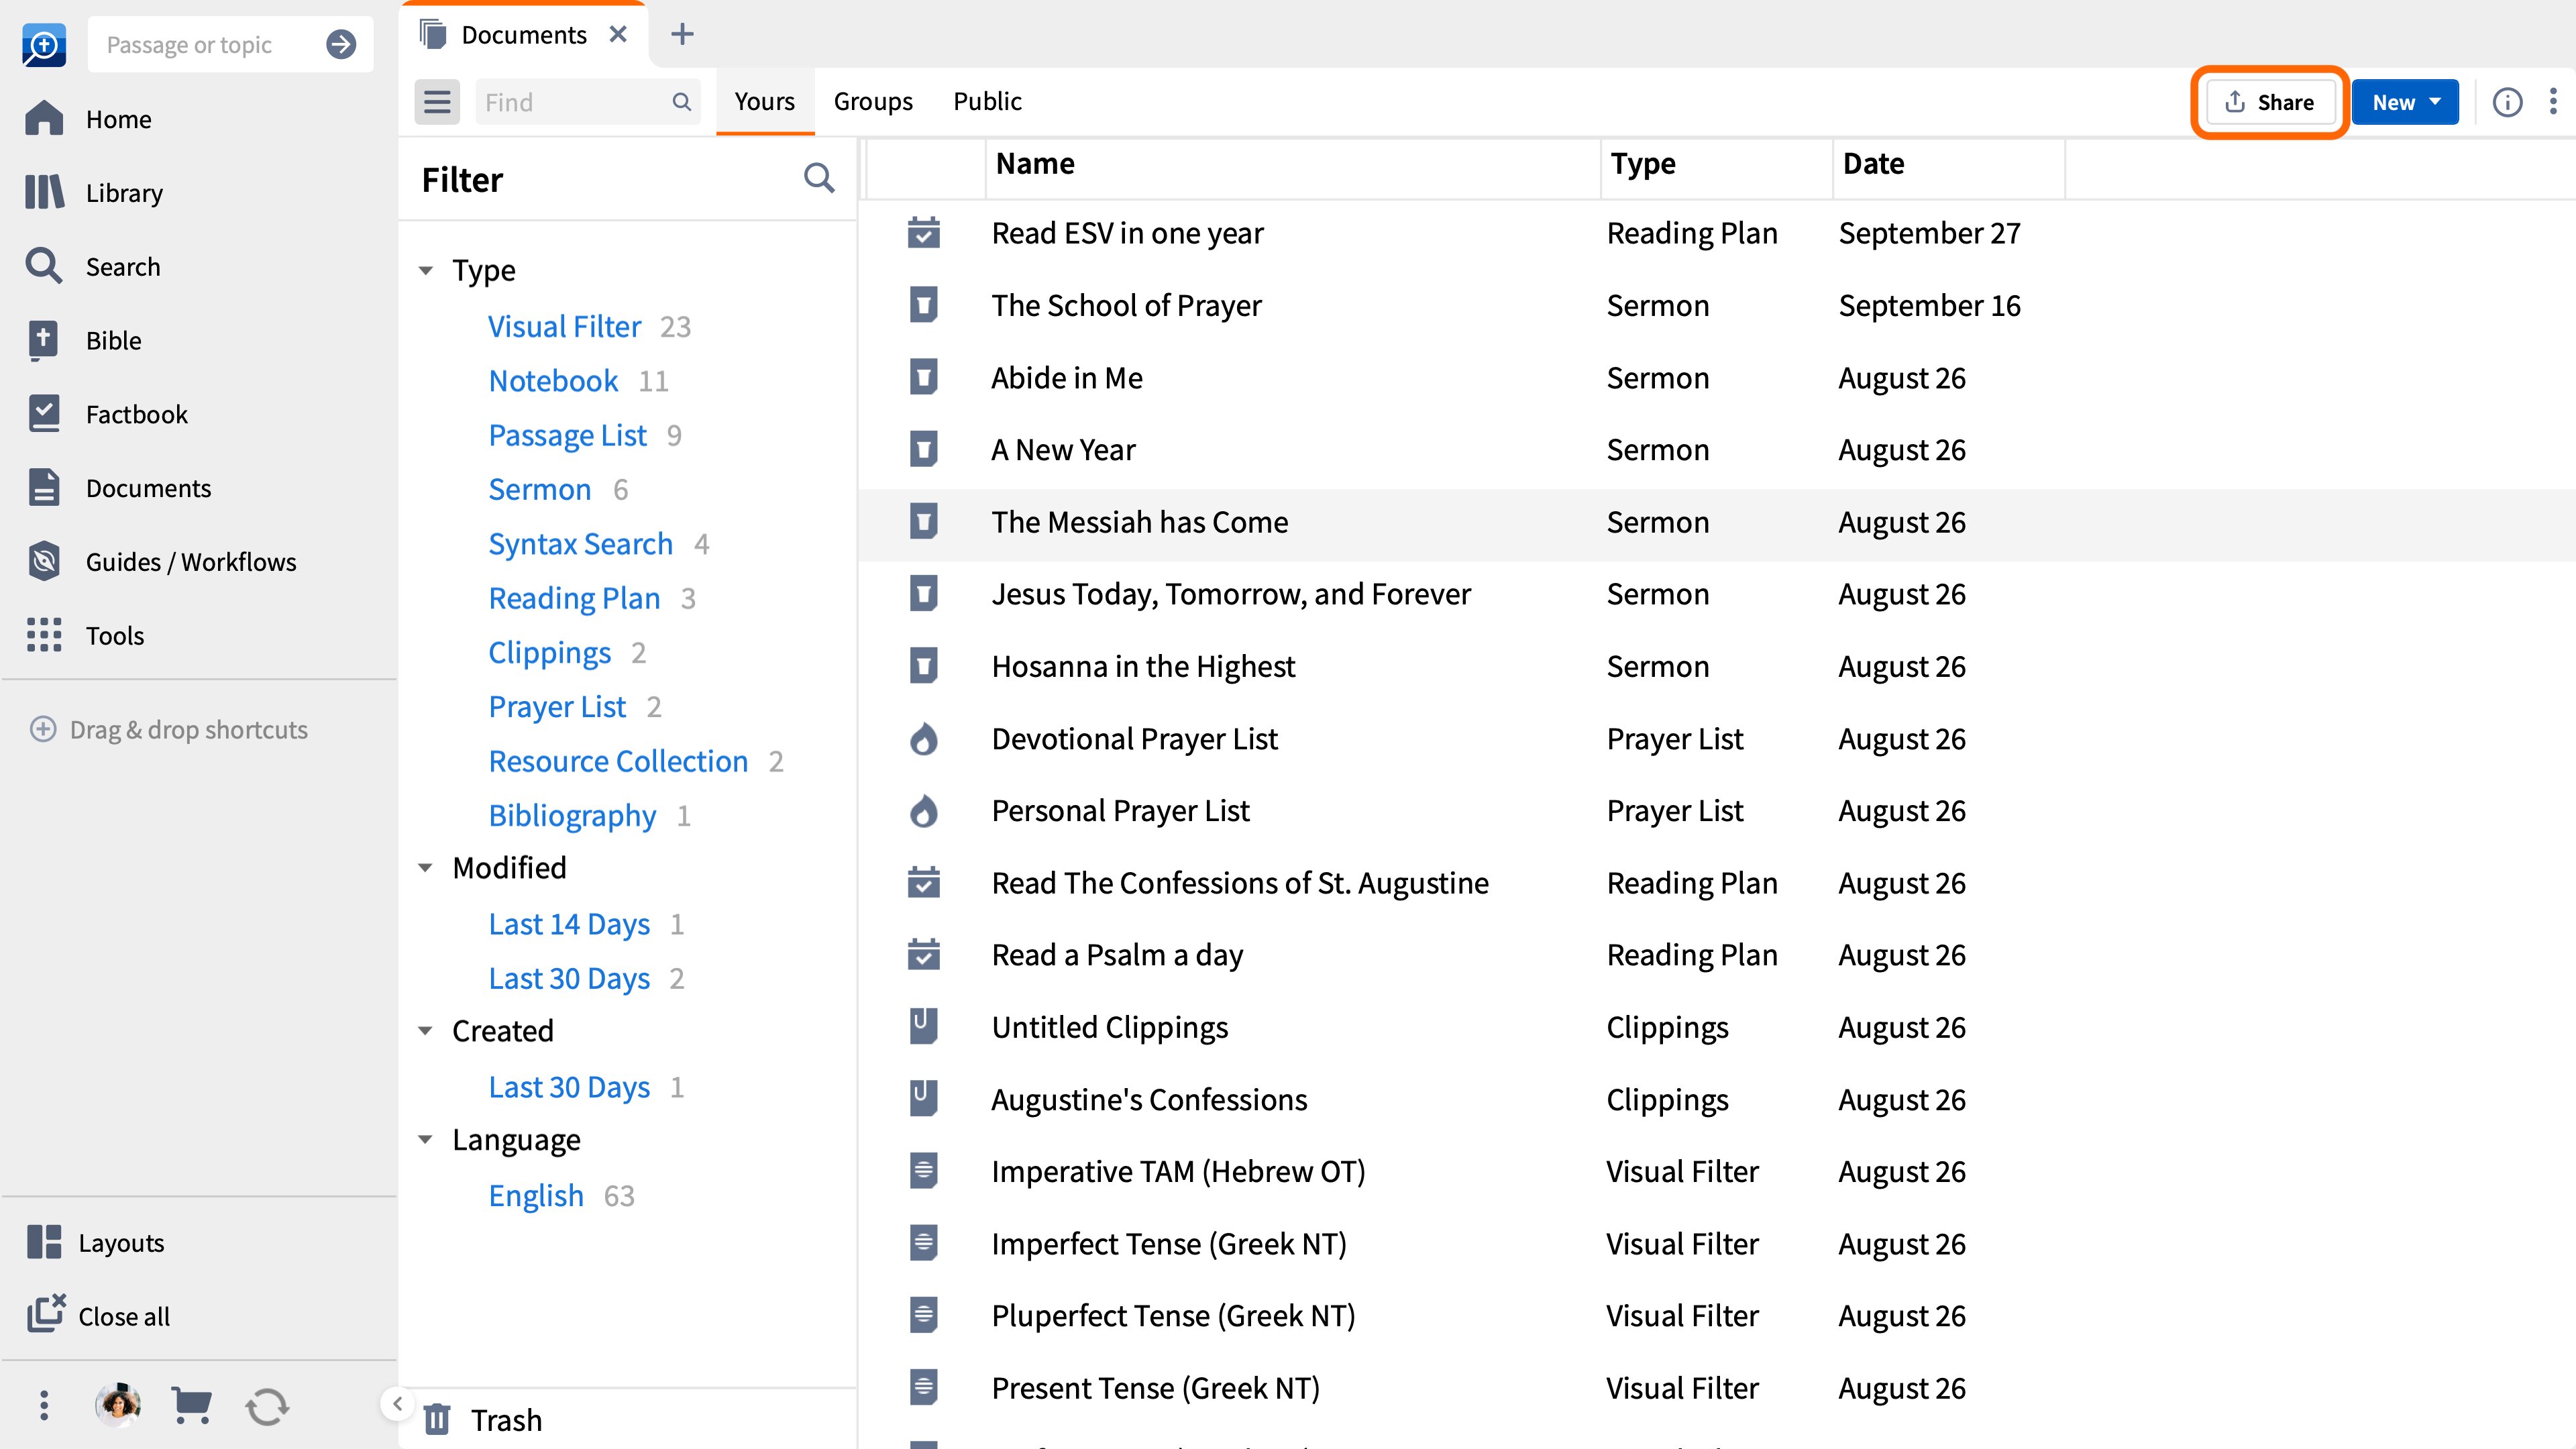Image resolution: width=2576 pixels, height=1449 pixels.
Task: Filter Modified by Last 14 Days
Action: [569, 924]
